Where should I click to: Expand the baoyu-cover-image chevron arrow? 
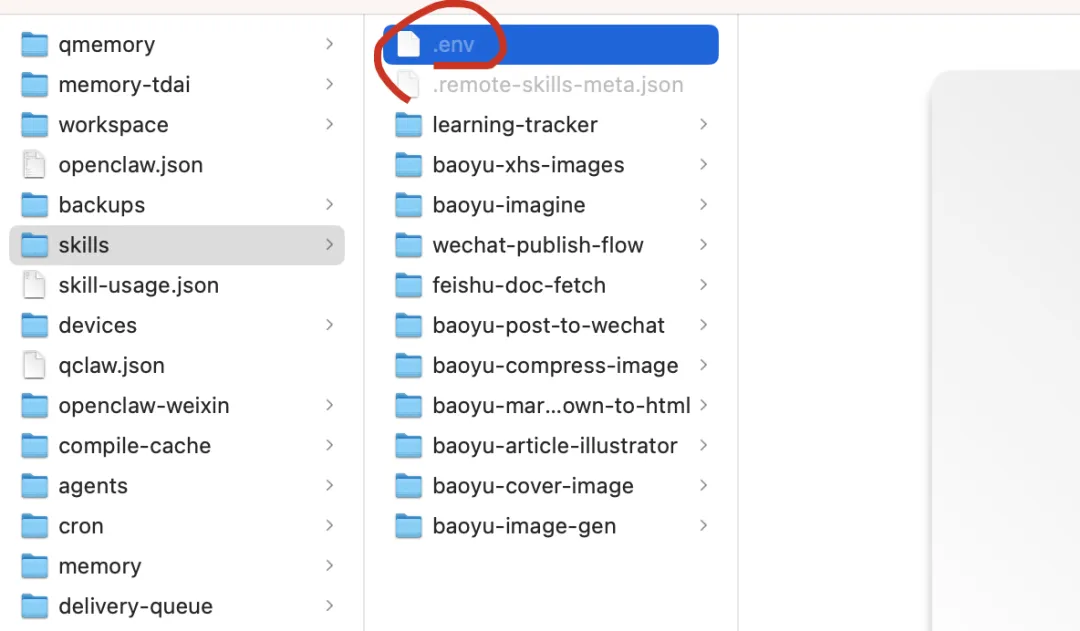(x=704, y=486)
